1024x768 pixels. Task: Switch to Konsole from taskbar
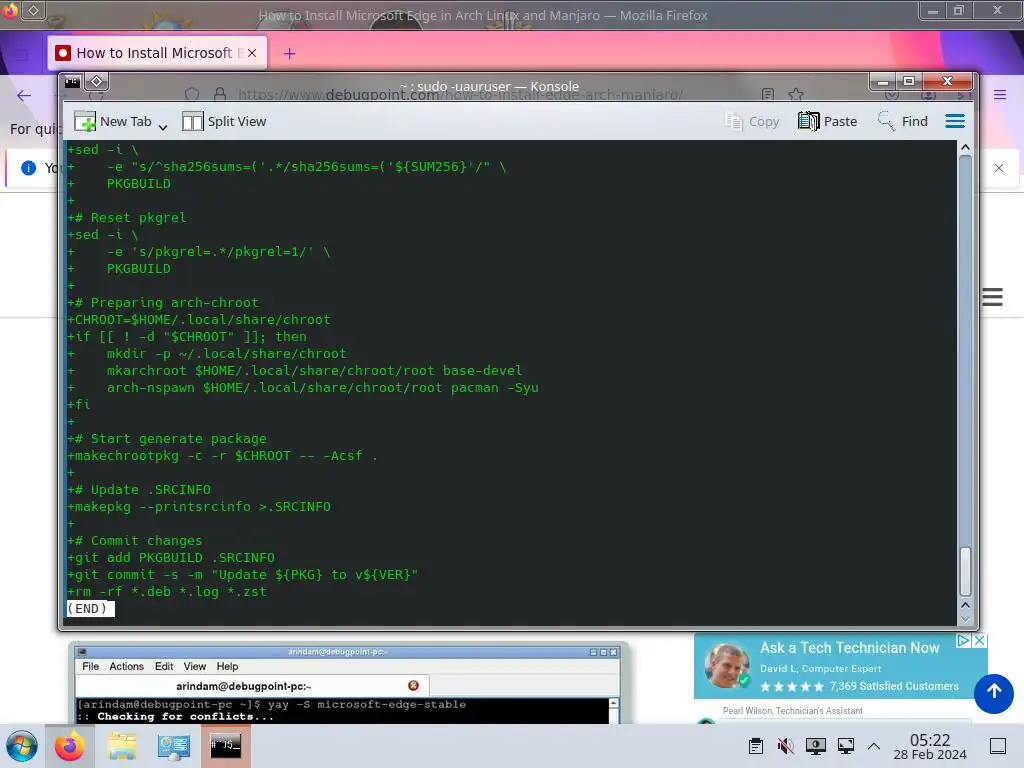pos(225,746)
